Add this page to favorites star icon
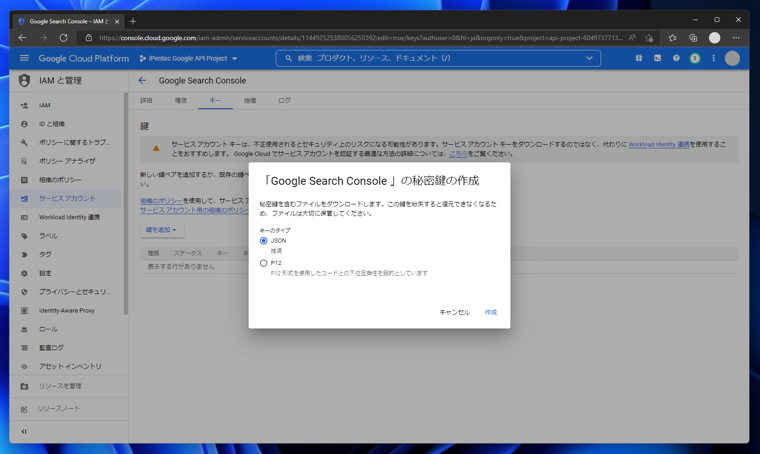 coord(649,38)
